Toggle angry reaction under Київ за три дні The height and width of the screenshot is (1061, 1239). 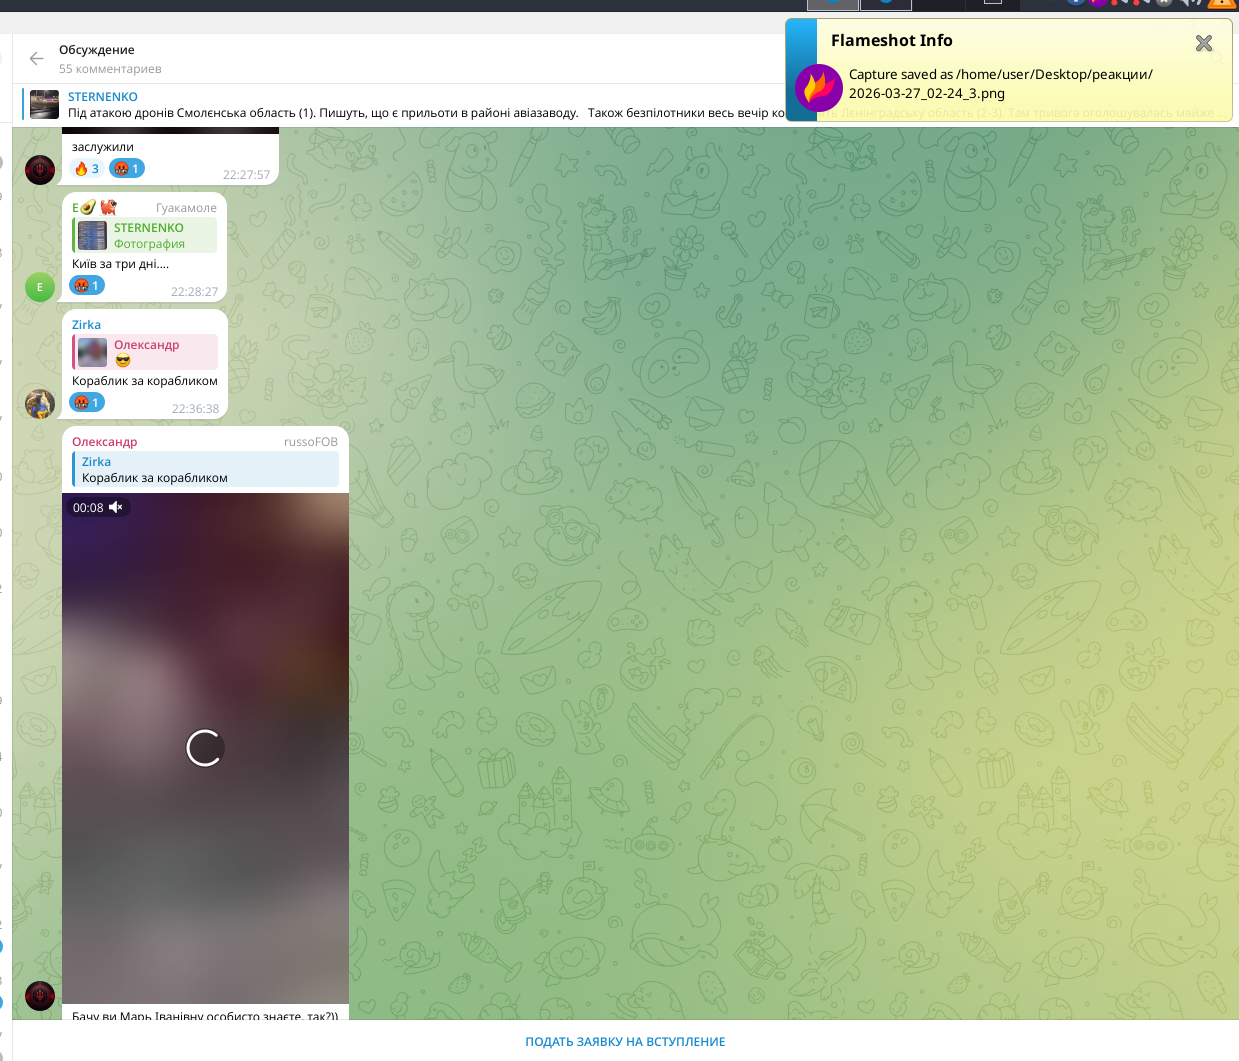click(87, 286)
